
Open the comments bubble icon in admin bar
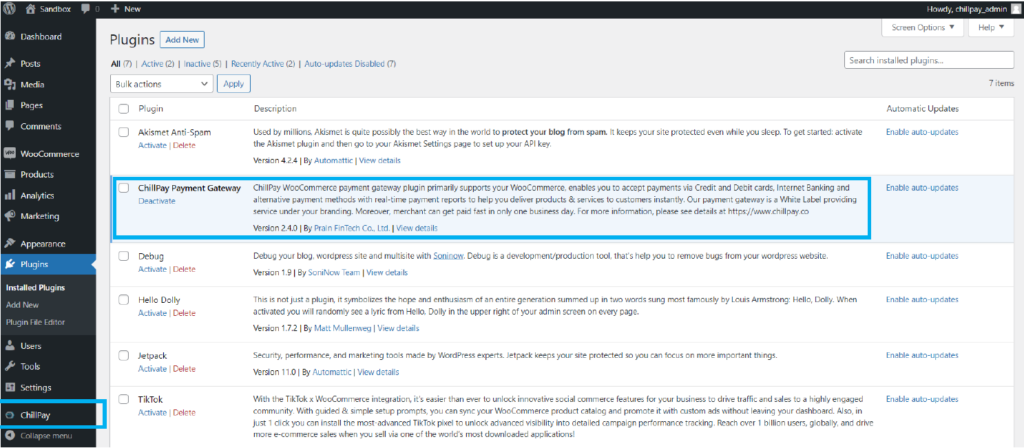86,9
